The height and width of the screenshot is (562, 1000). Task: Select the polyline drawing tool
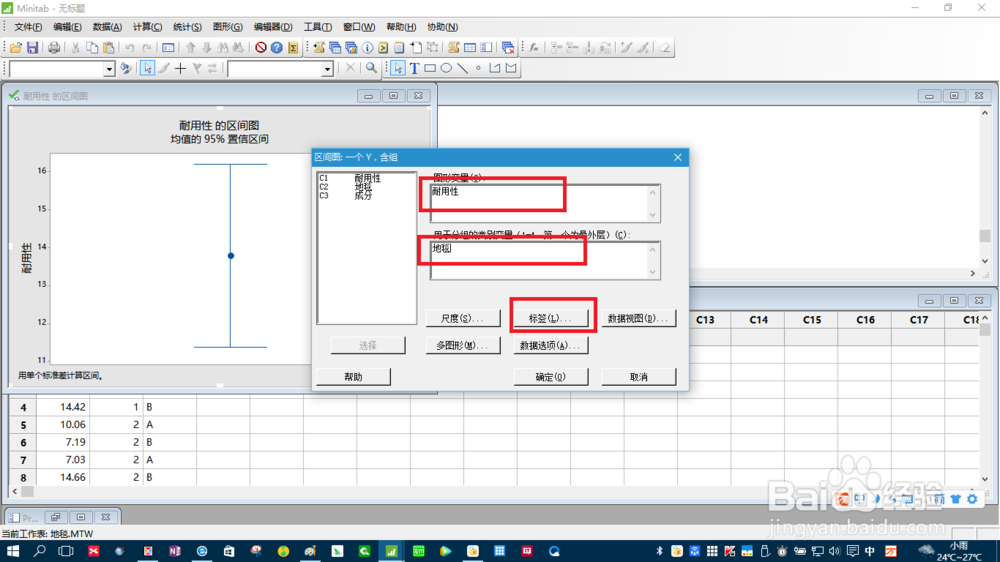tap(494, 68)
